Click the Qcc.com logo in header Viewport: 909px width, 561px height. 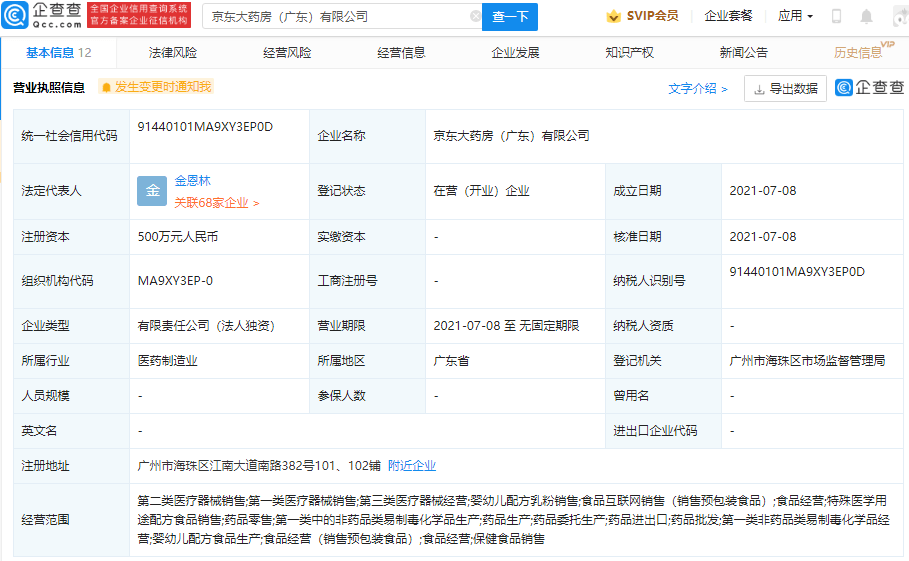42,15
